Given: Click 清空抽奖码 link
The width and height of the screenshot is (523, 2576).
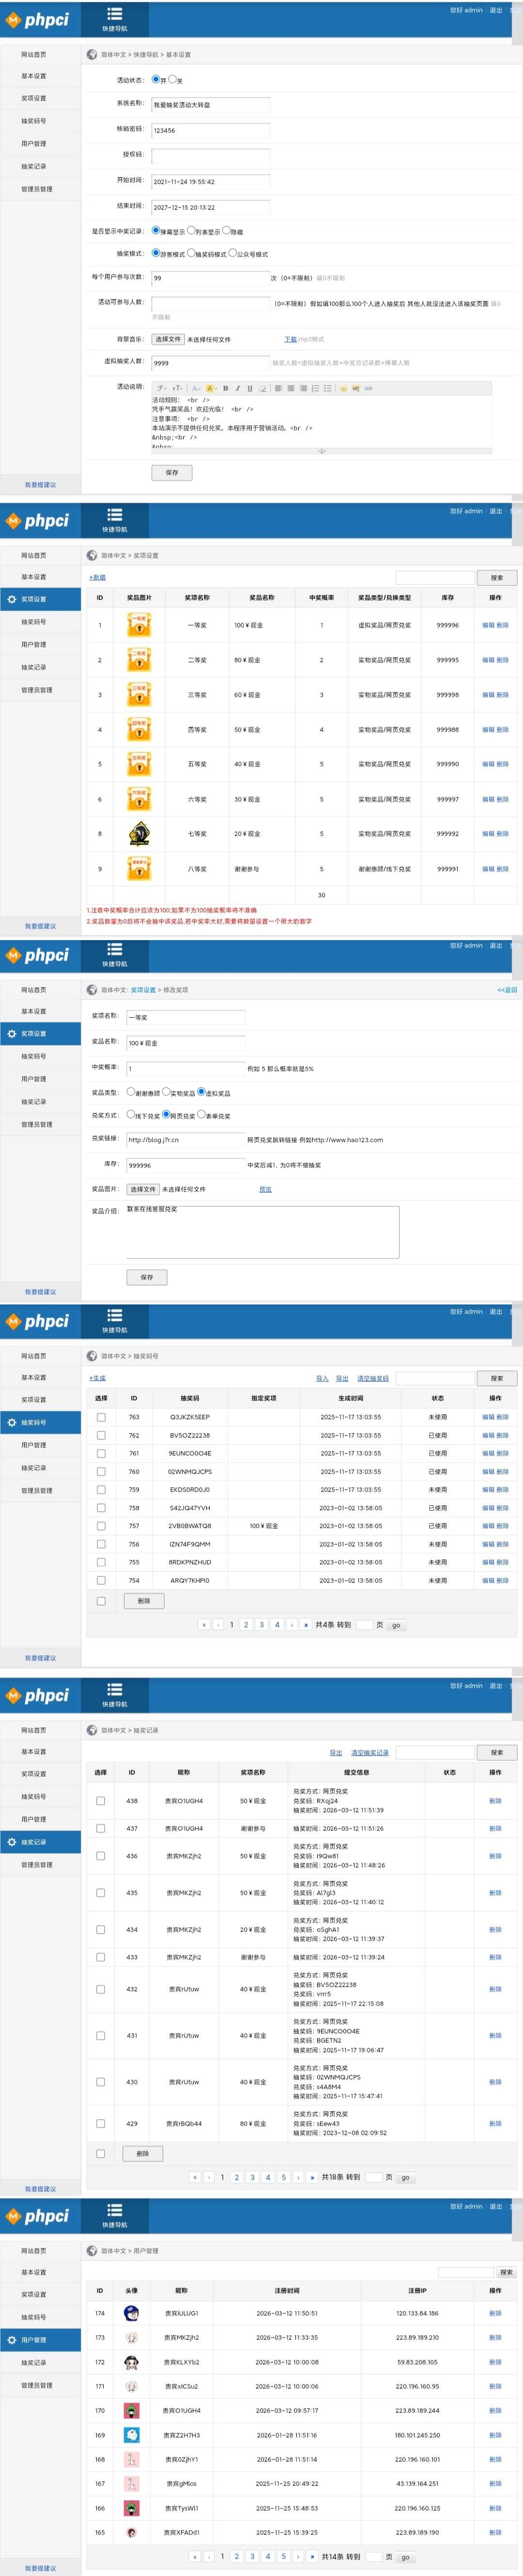Looking at the screenshot, I should coord(373,1378).
